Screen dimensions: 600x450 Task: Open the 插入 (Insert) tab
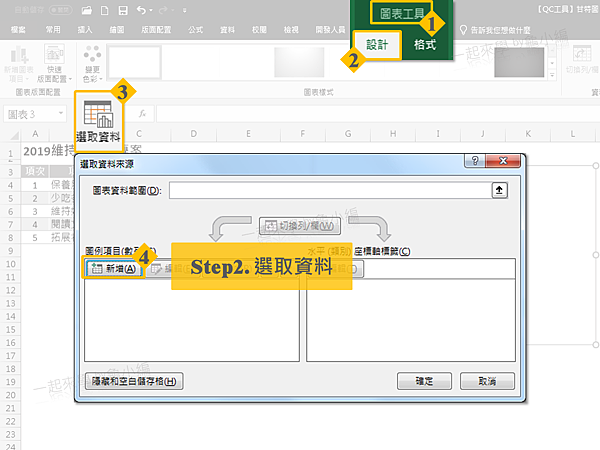pyautogui.click(x=85, y=29)
